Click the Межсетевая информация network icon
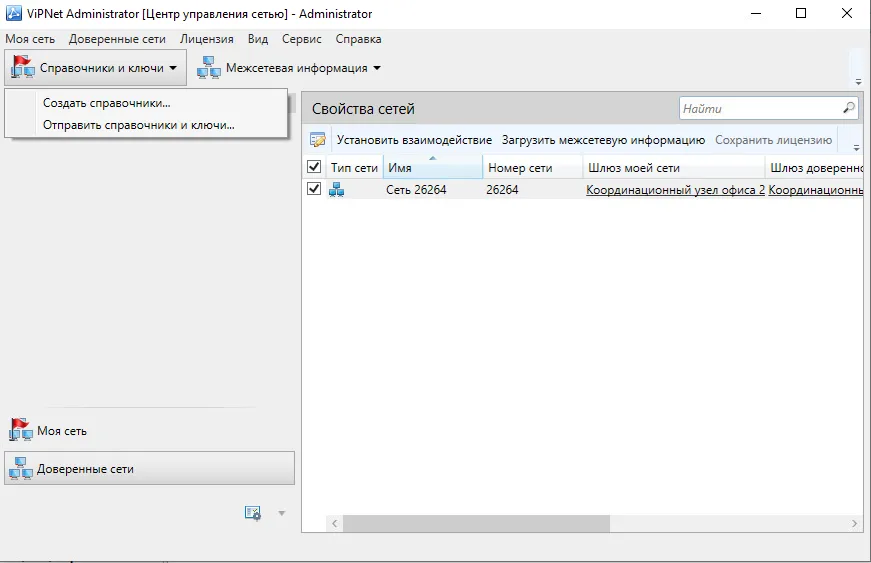 click(208, 68)
